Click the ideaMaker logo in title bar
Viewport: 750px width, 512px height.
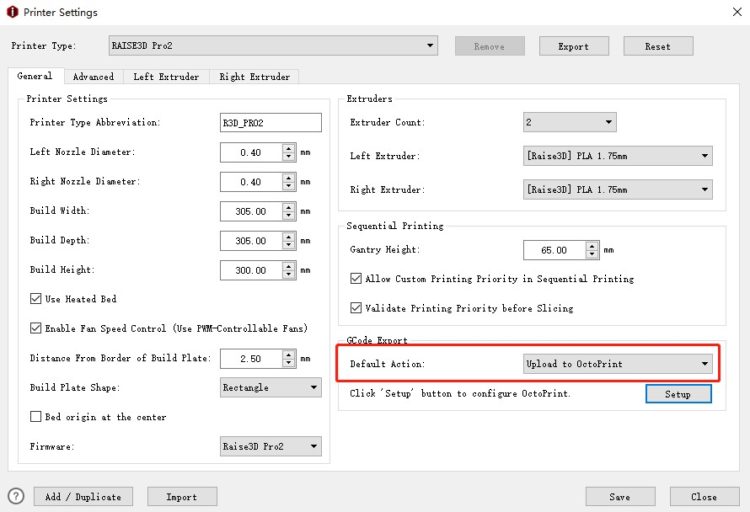12,12
